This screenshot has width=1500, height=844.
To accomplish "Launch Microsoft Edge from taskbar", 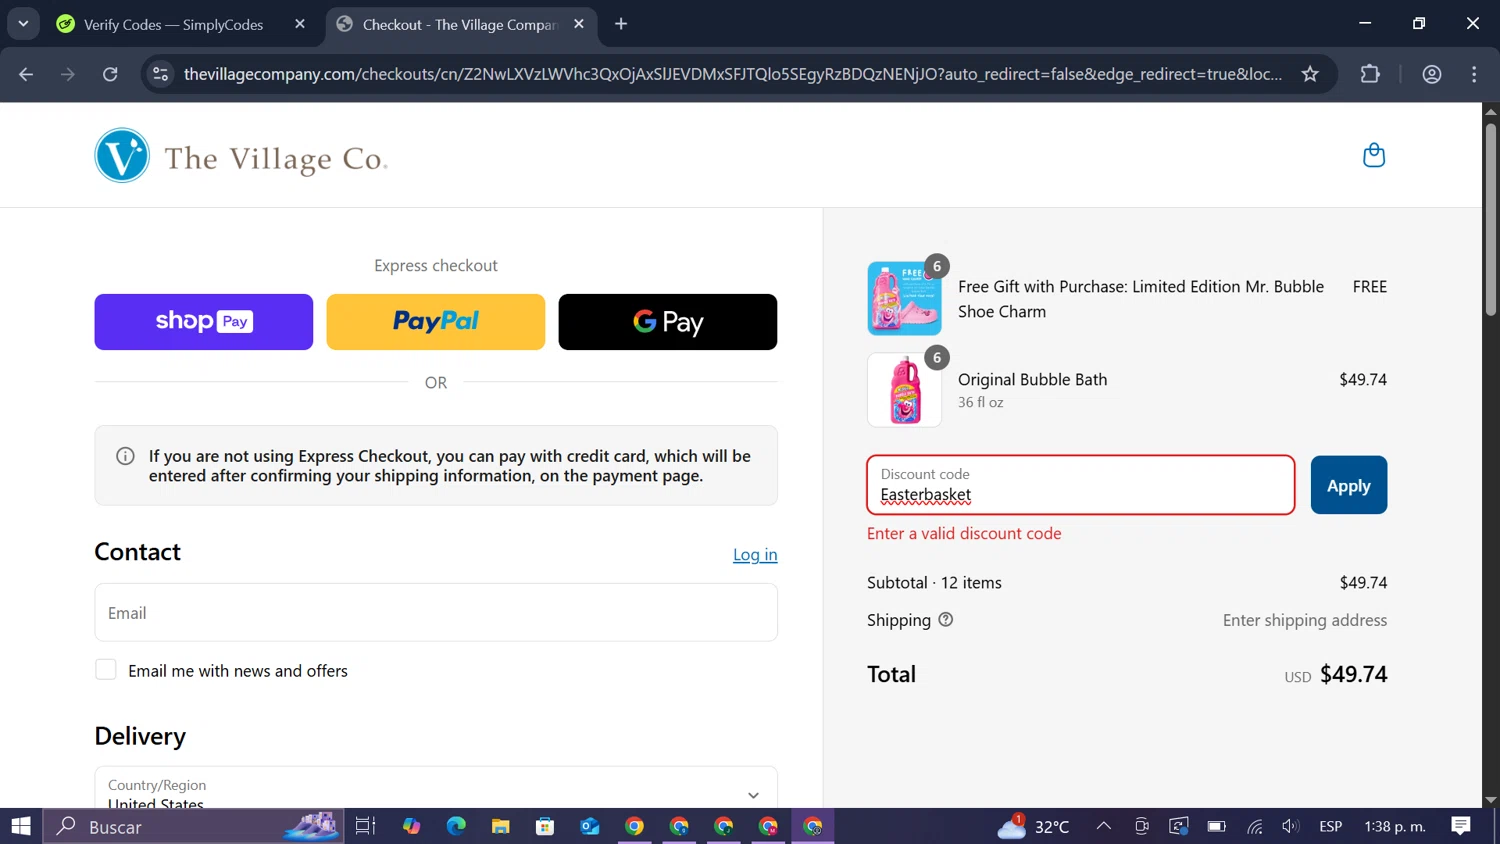I will (456, 826).
